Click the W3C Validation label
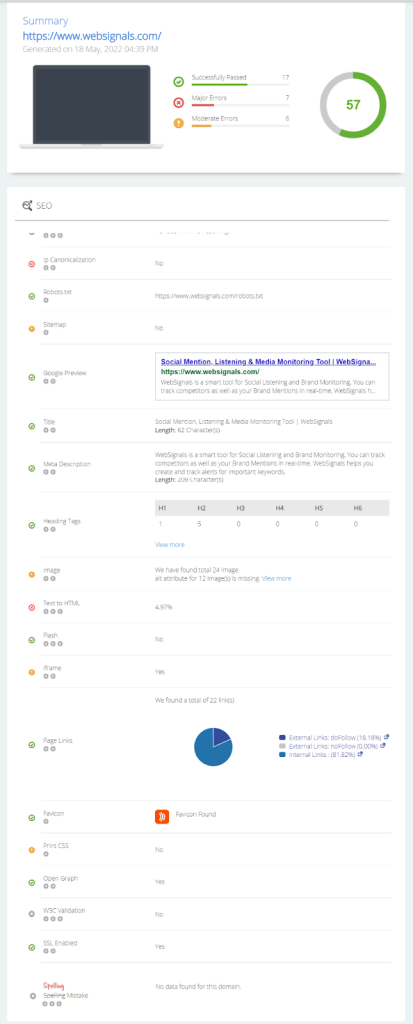 coord(64,910)
